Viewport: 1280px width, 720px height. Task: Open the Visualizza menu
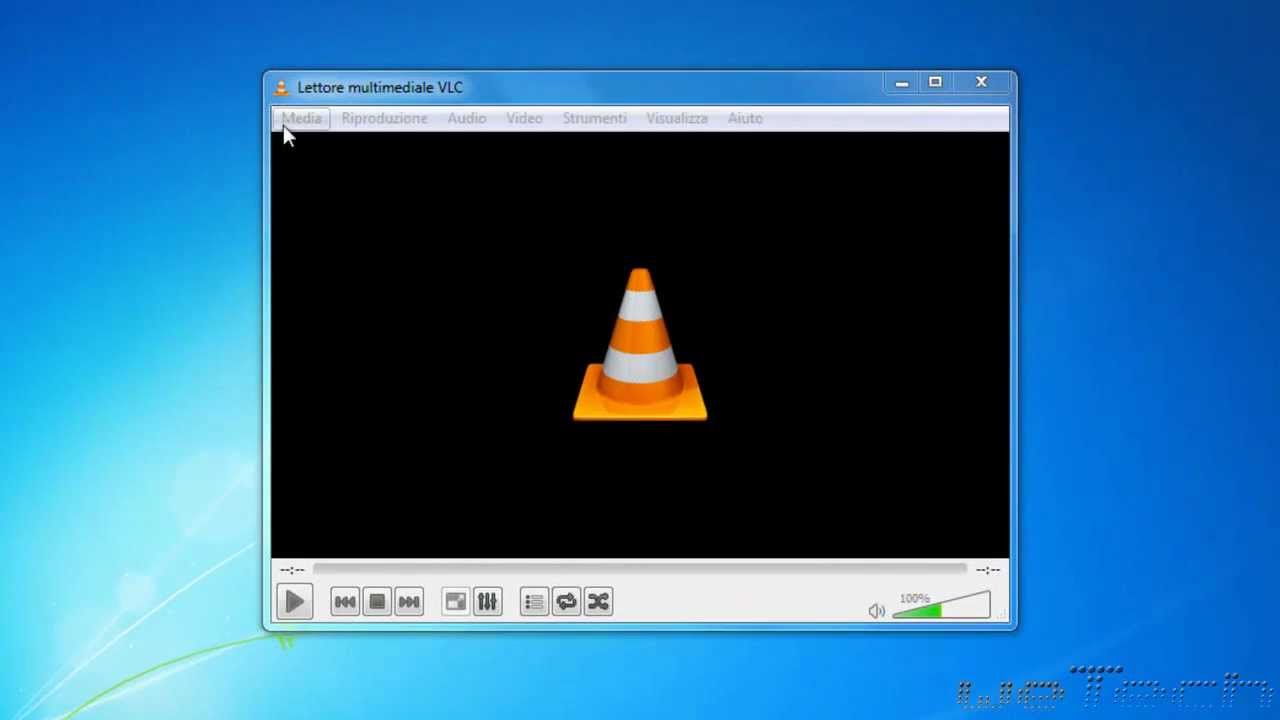coord(677,118)
